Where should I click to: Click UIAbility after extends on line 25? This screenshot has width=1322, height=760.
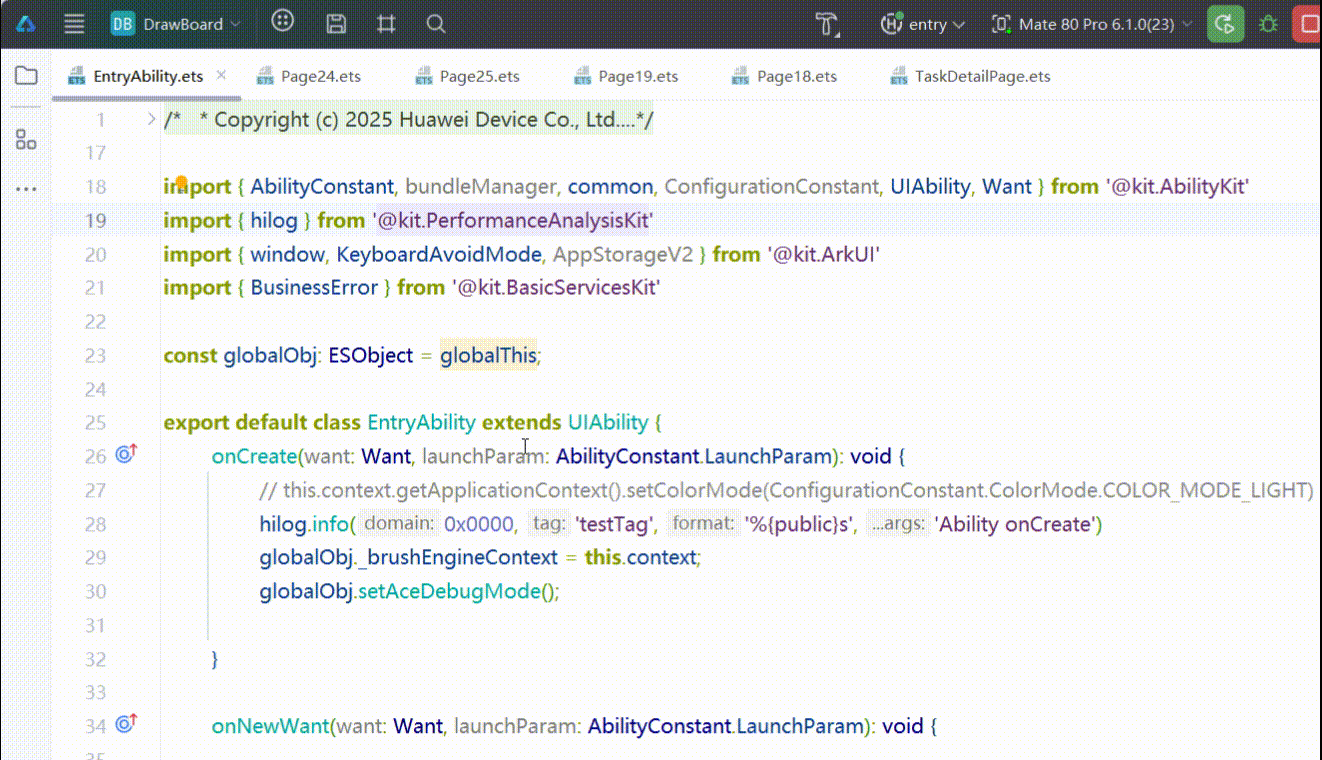click(608, 422)
